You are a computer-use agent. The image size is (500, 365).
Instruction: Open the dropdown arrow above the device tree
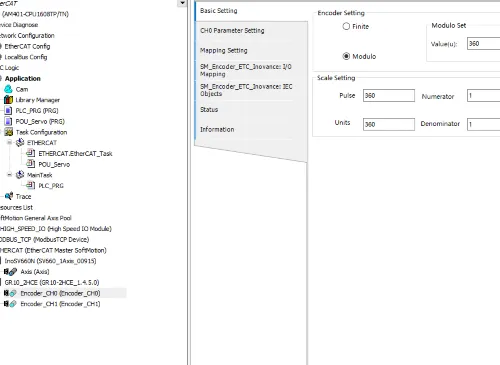(182, 3)
